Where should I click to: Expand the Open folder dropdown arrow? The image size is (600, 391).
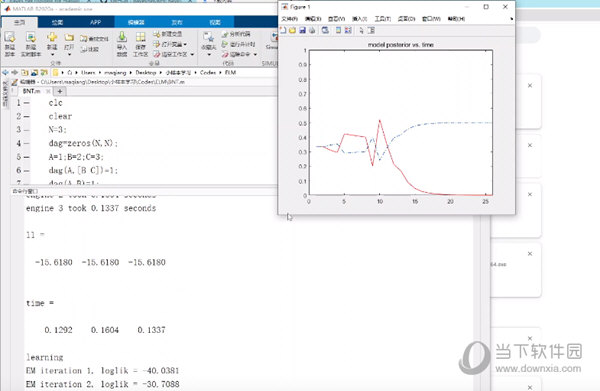click(x=69, y=55)
